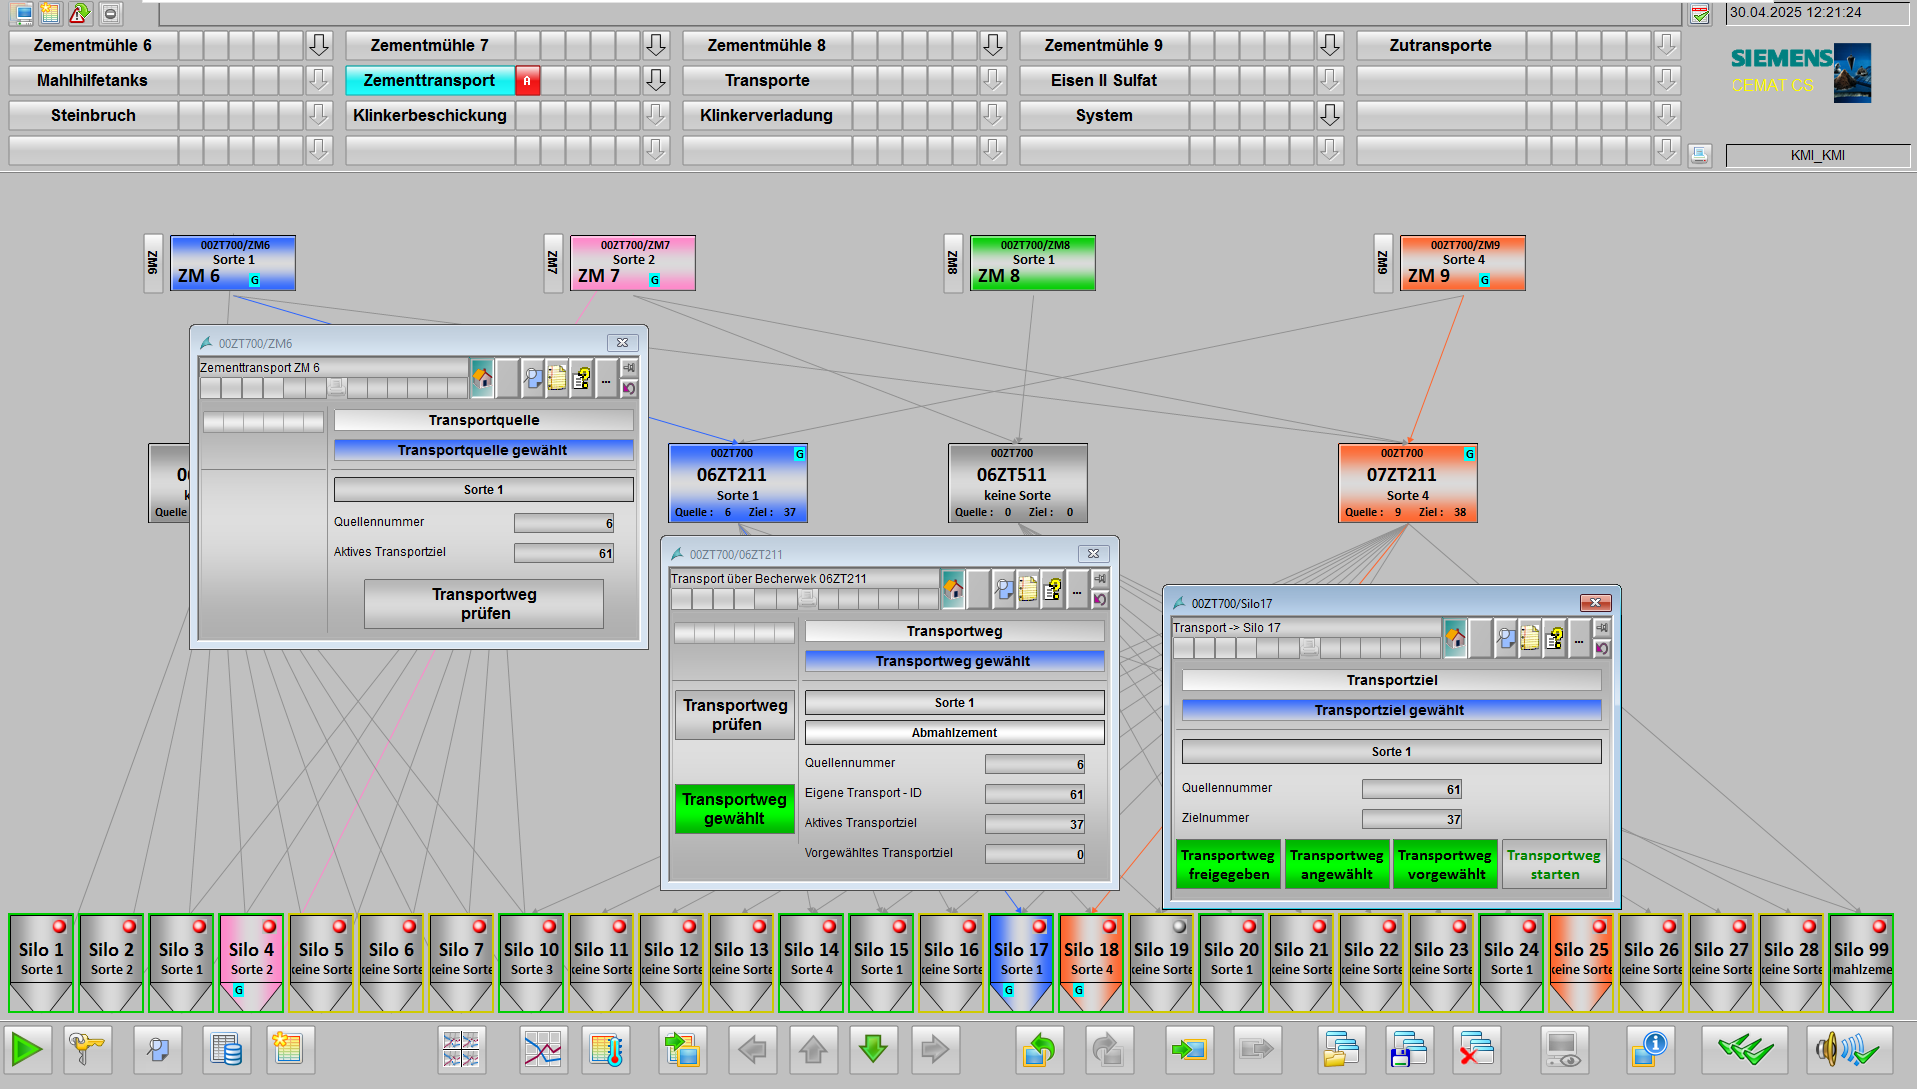
Task: Click the thermometer table icon
Action: point(606,1049)
